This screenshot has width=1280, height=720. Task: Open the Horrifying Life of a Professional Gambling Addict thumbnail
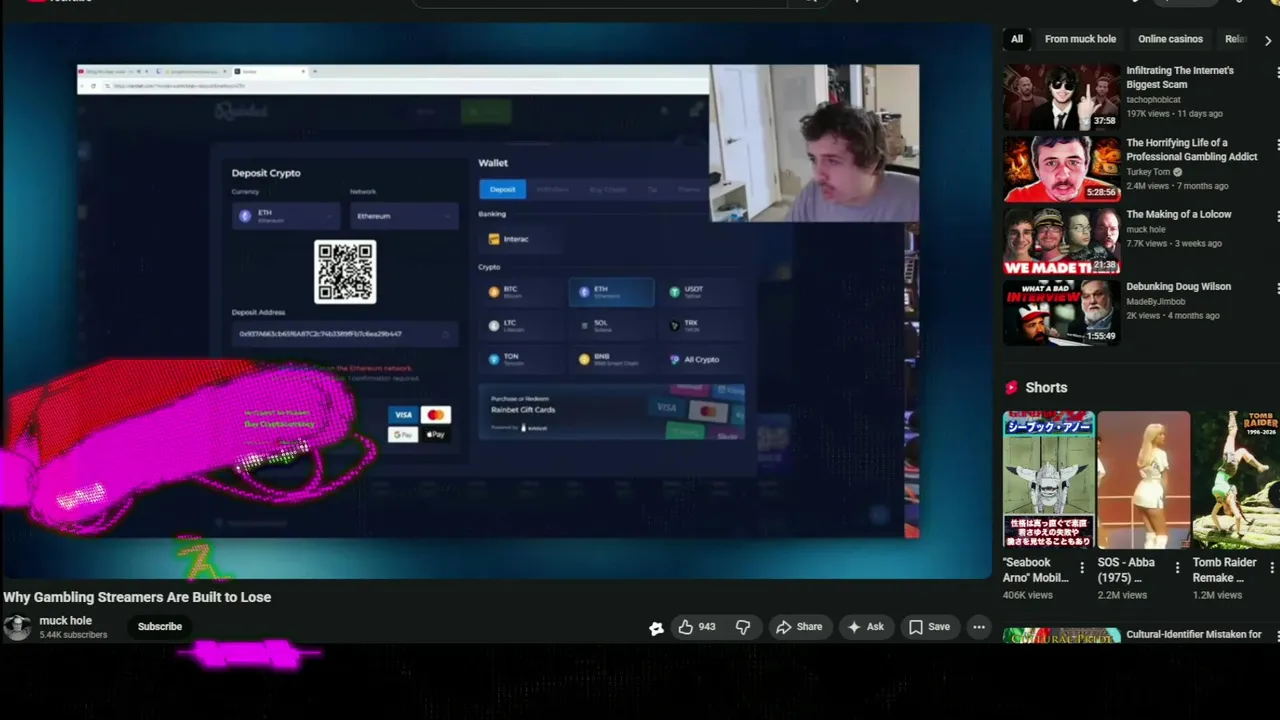pos(1062,169)
